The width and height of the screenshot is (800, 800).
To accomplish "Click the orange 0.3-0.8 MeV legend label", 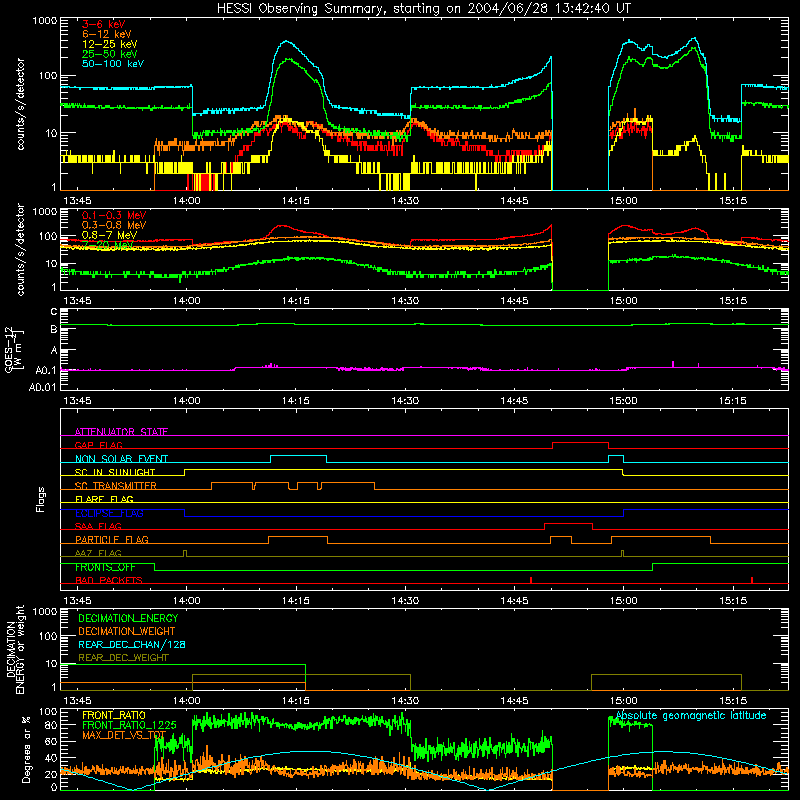I will point(114,225).
